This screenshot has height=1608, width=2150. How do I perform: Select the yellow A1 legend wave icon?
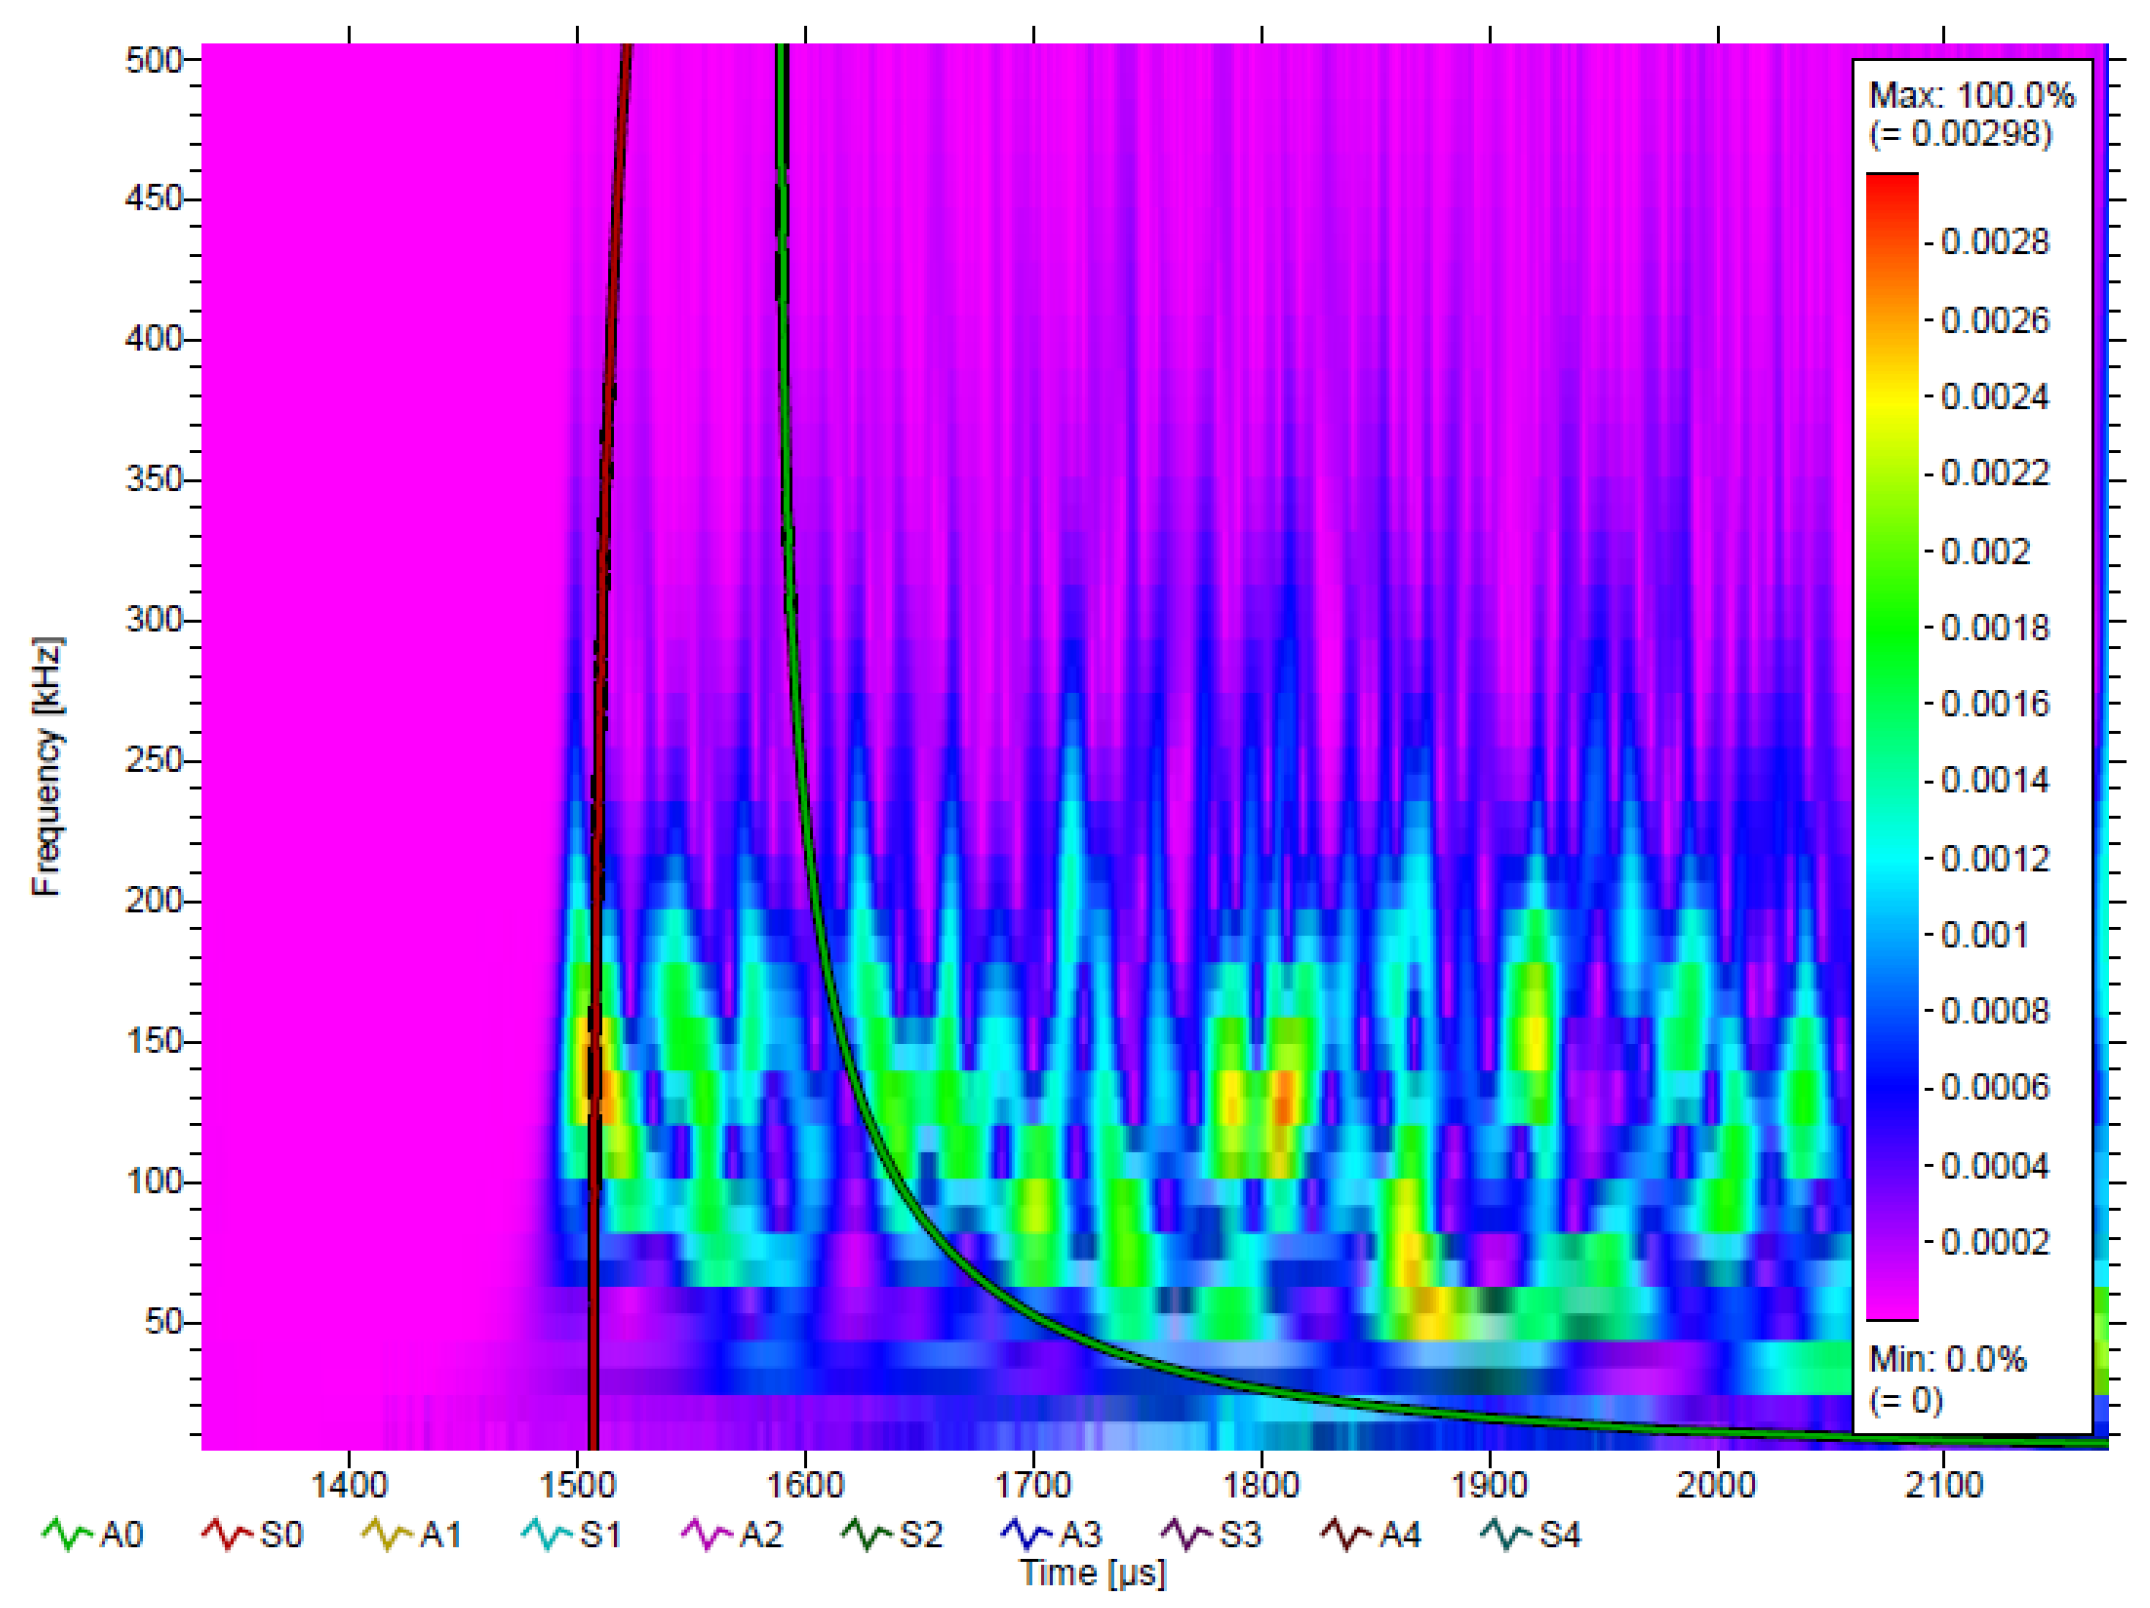coord(386,1534)
